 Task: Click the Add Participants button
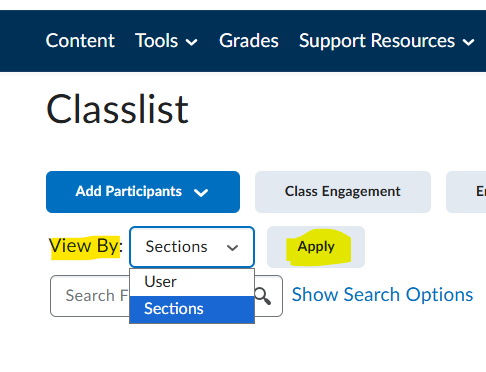143,192
